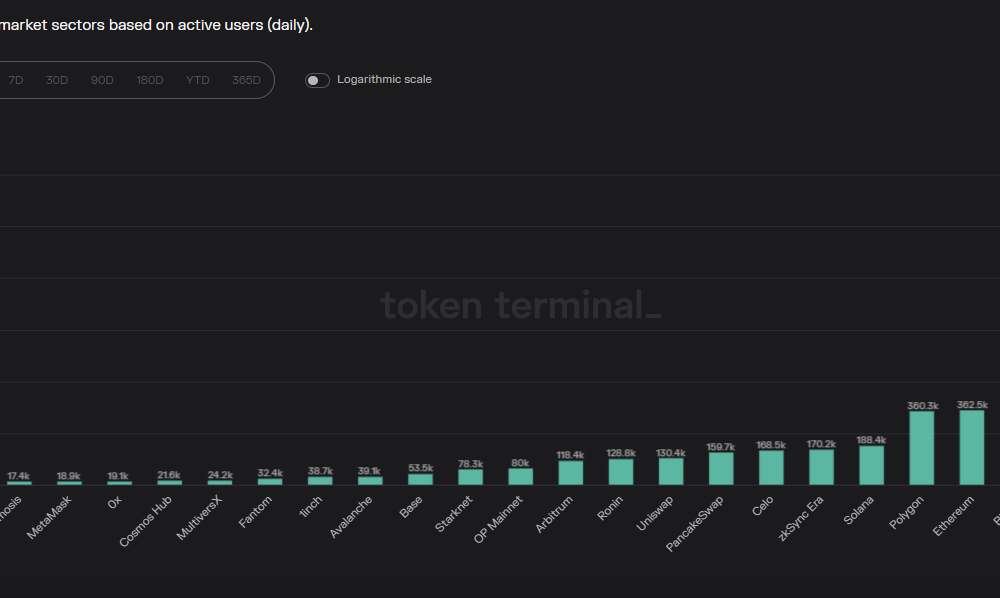Click the Starknet axis label

pos(453,514)
